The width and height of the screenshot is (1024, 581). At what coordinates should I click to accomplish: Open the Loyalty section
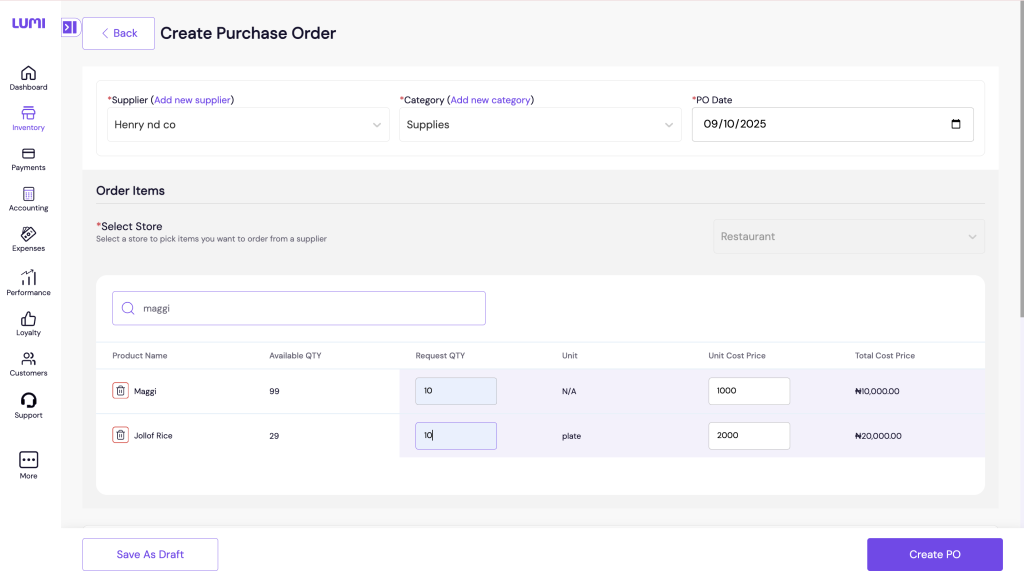[x=28, y=323]
